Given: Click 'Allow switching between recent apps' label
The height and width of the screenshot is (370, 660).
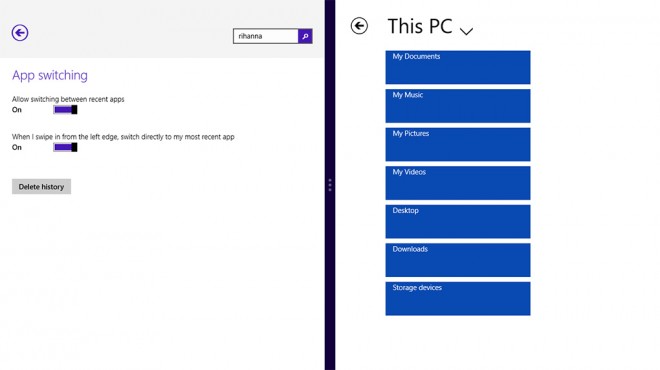Looking at the screenshot, I should [68, 99].
